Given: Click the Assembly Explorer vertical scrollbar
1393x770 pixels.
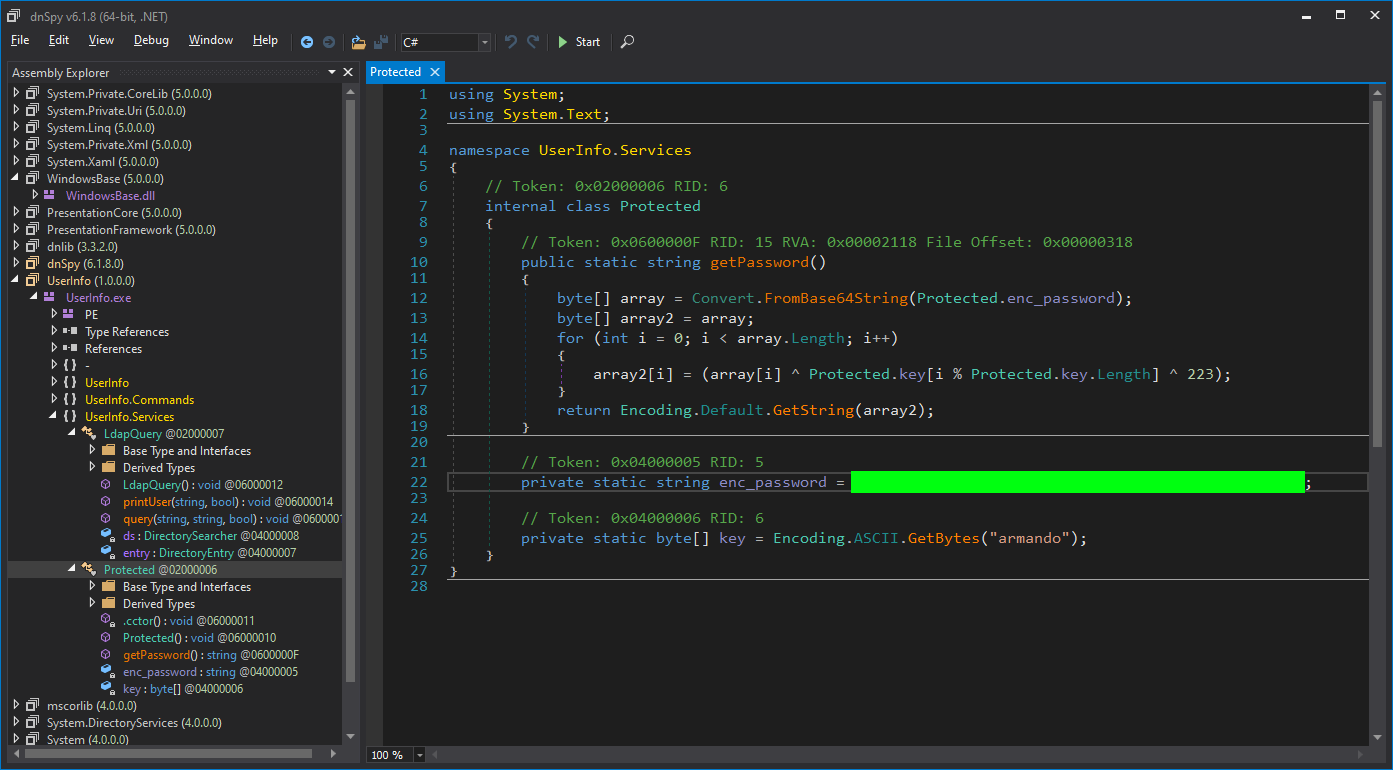Looking at the screenshot, I should (350, 390).
